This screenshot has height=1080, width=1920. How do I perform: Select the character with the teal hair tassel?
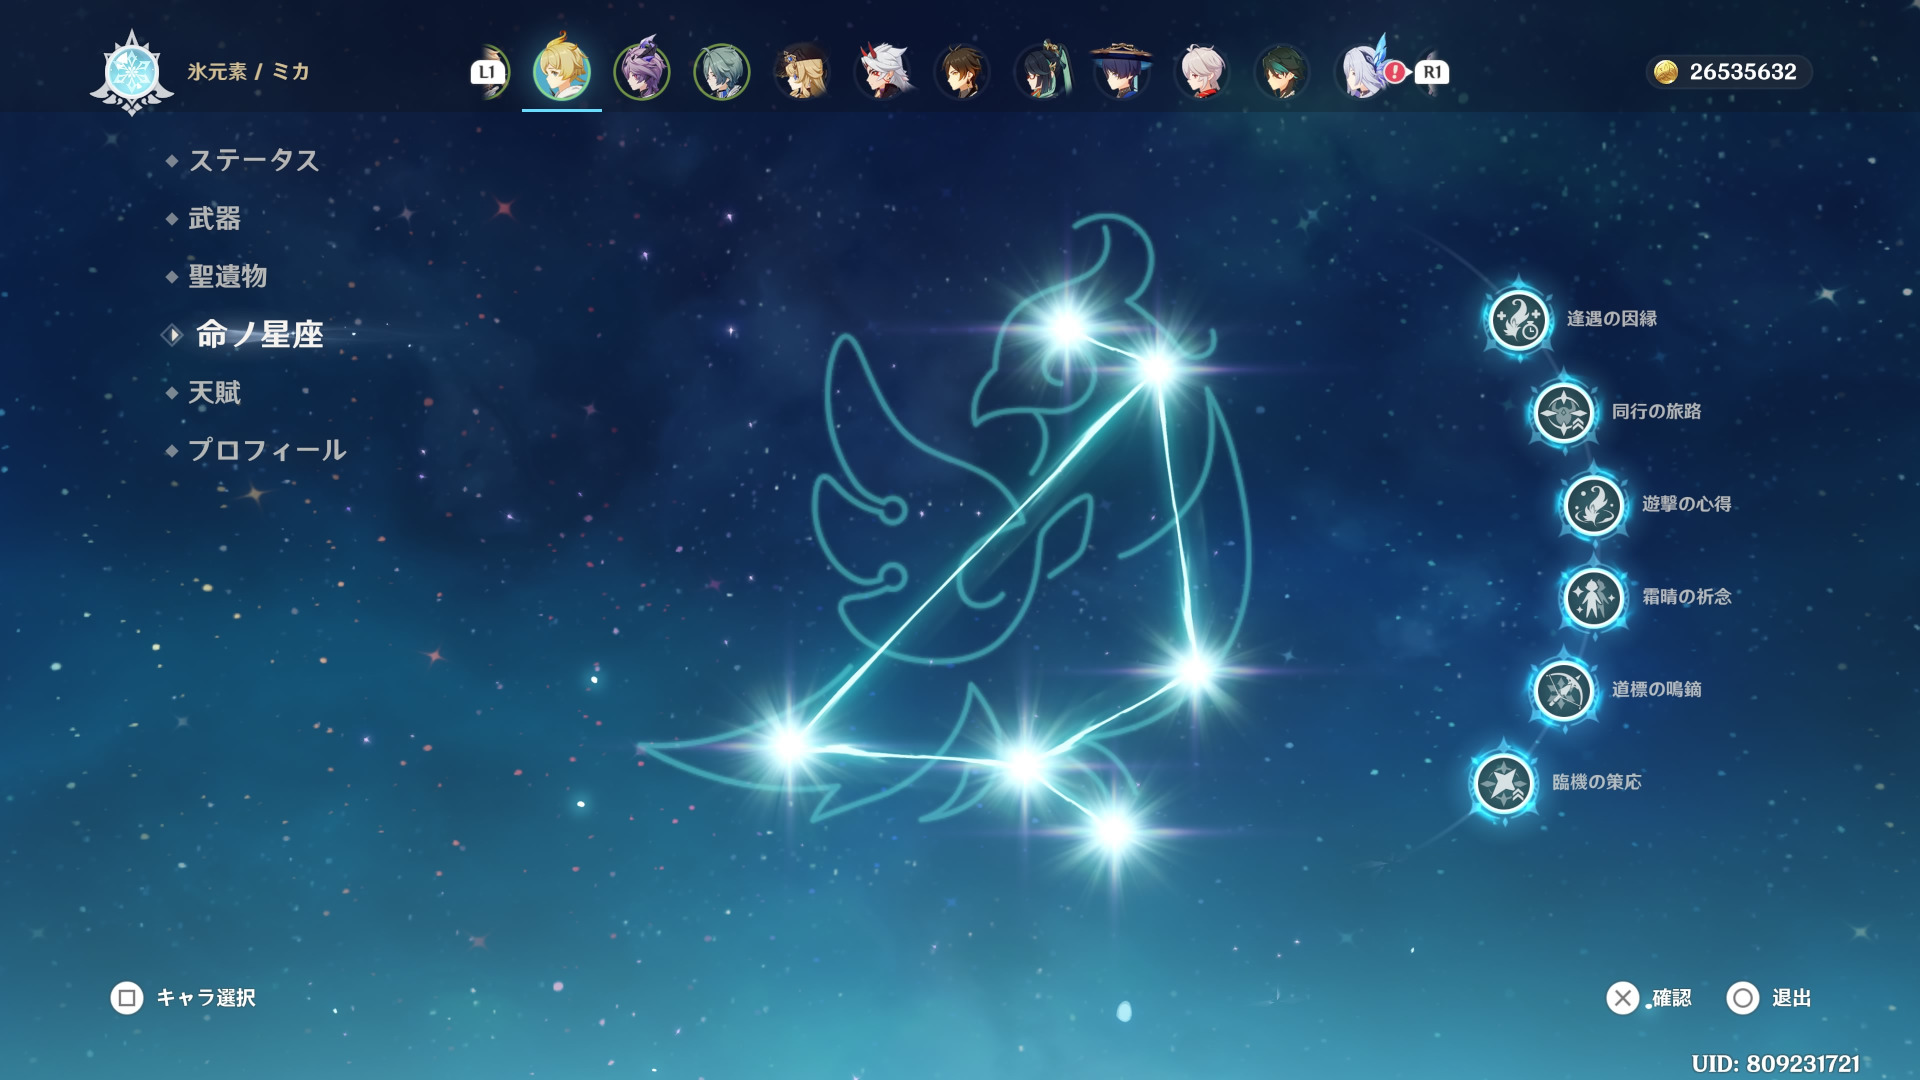[x=1042, y=71]
